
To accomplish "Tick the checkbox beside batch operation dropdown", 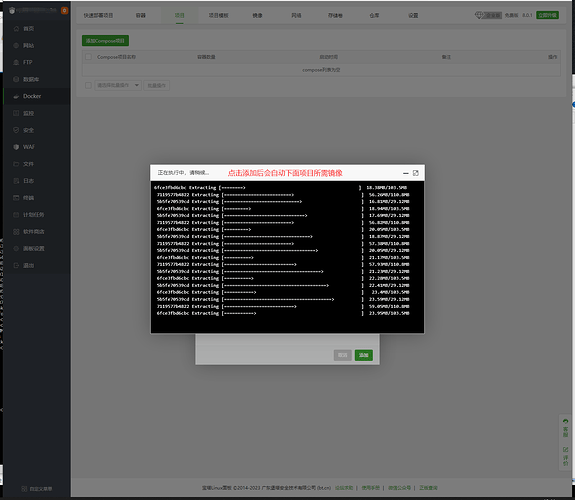I will [88, 85].
